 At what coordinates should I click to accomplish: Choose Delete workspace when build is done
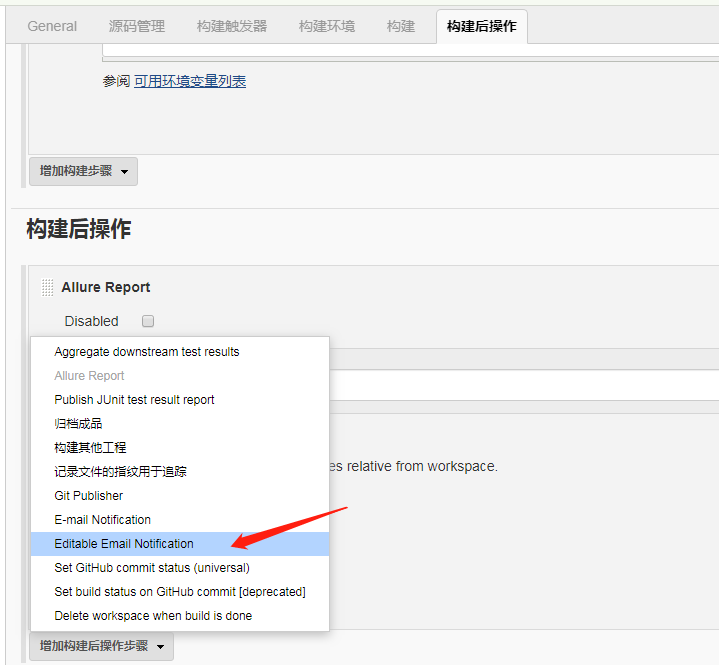180,616
